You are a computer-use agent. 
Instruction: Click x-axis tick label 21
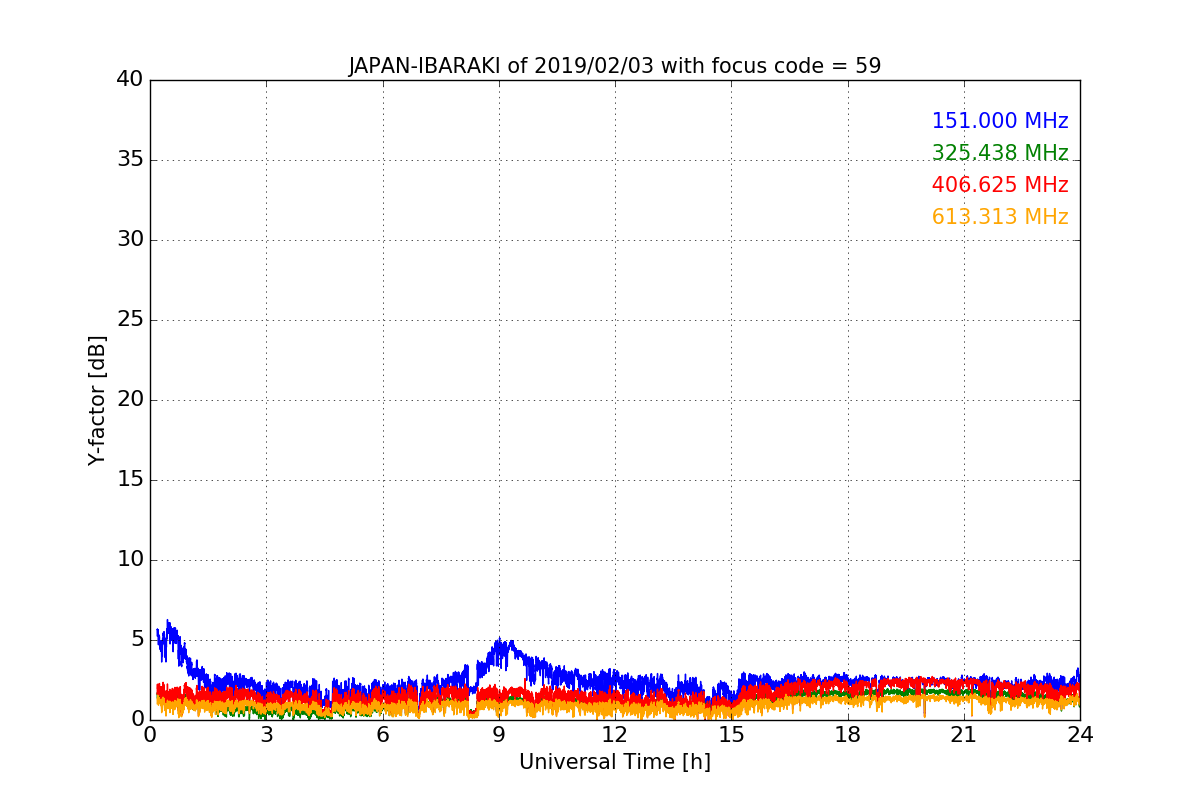tap(964, 735)
